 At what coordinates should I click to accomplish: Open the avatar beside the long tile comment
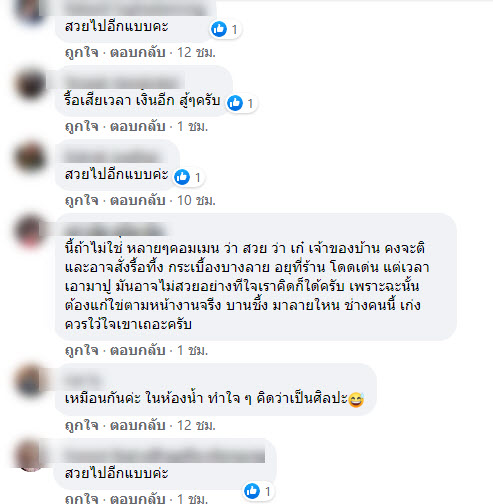30,231
